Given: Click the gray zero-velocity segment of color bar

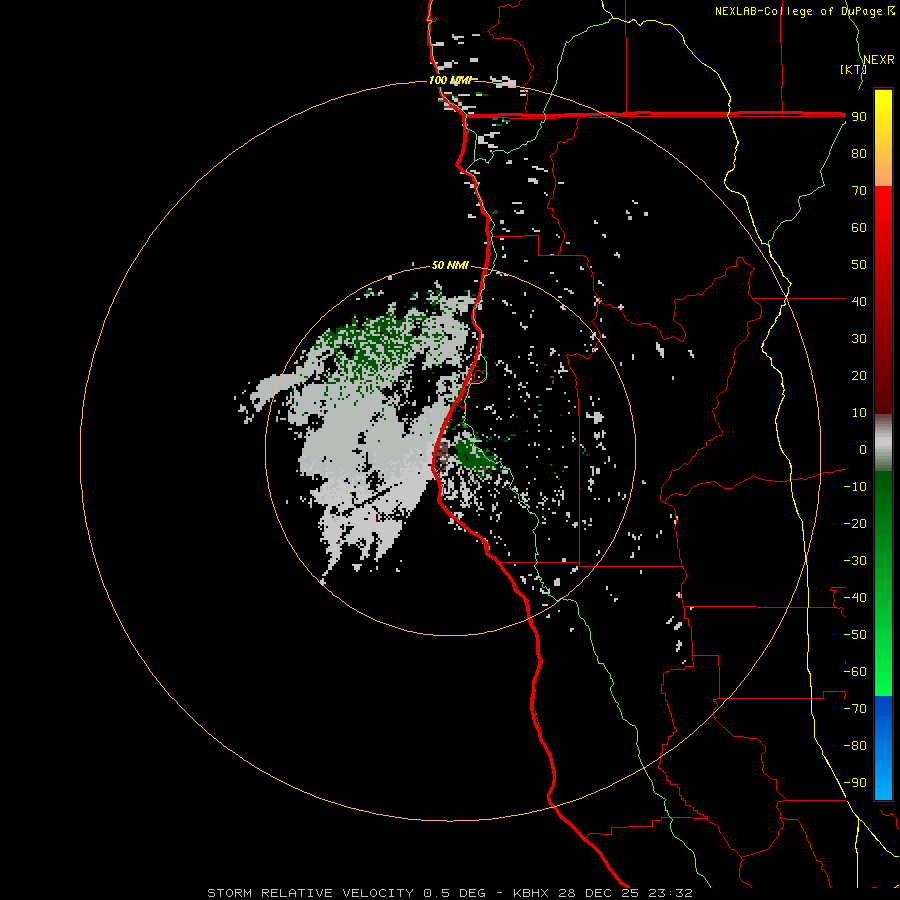Looking at the screenshot, I should [883, 443].
